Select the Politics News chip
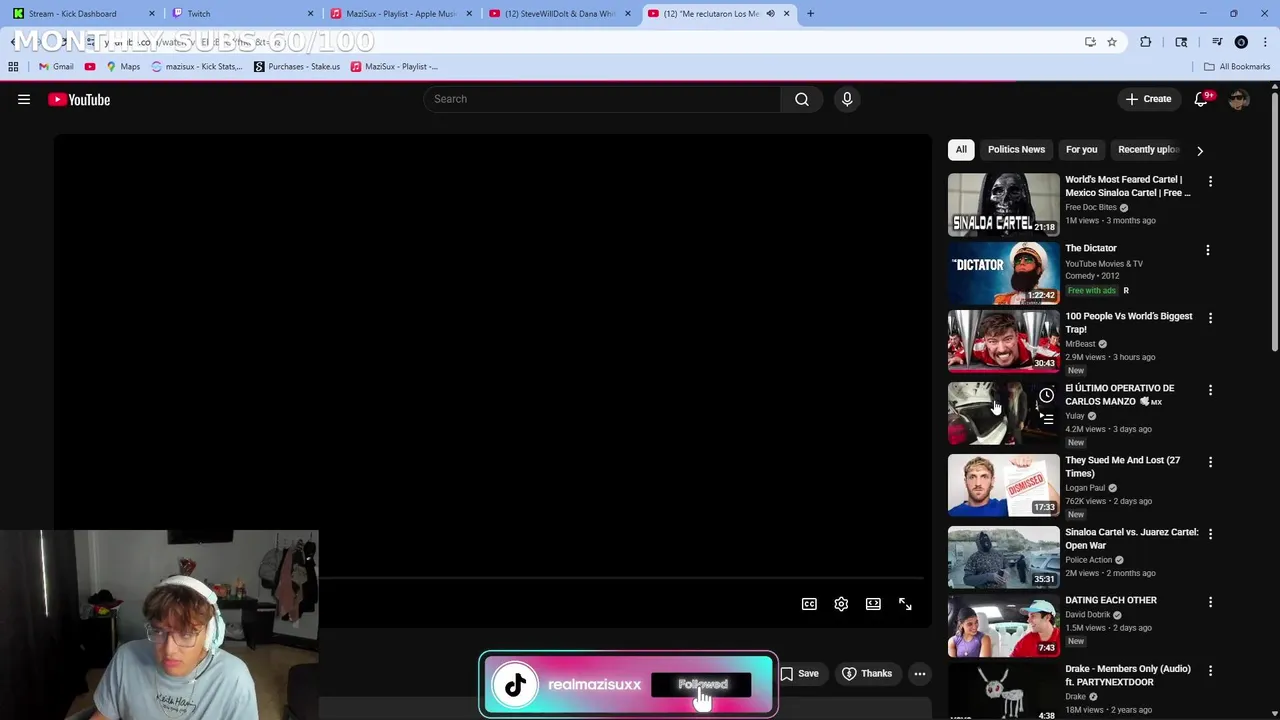Image resolution: width=1280 pixels, height=720 pixels. (x=1016, y=149)
